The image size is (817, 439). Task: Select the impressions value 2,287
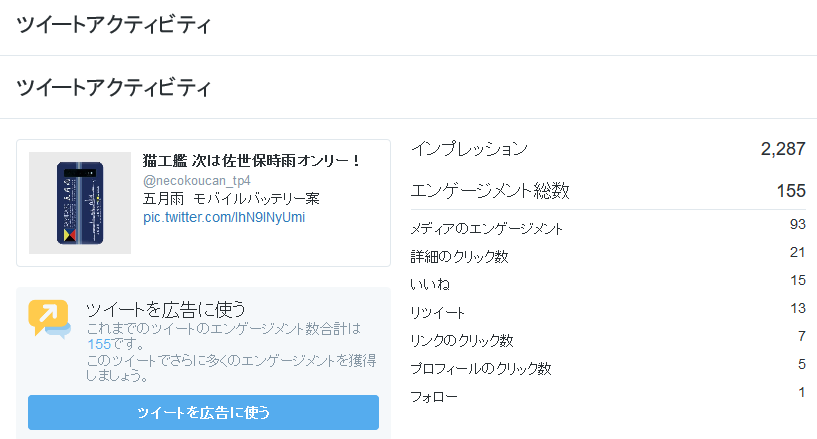(x=783, y=149)
